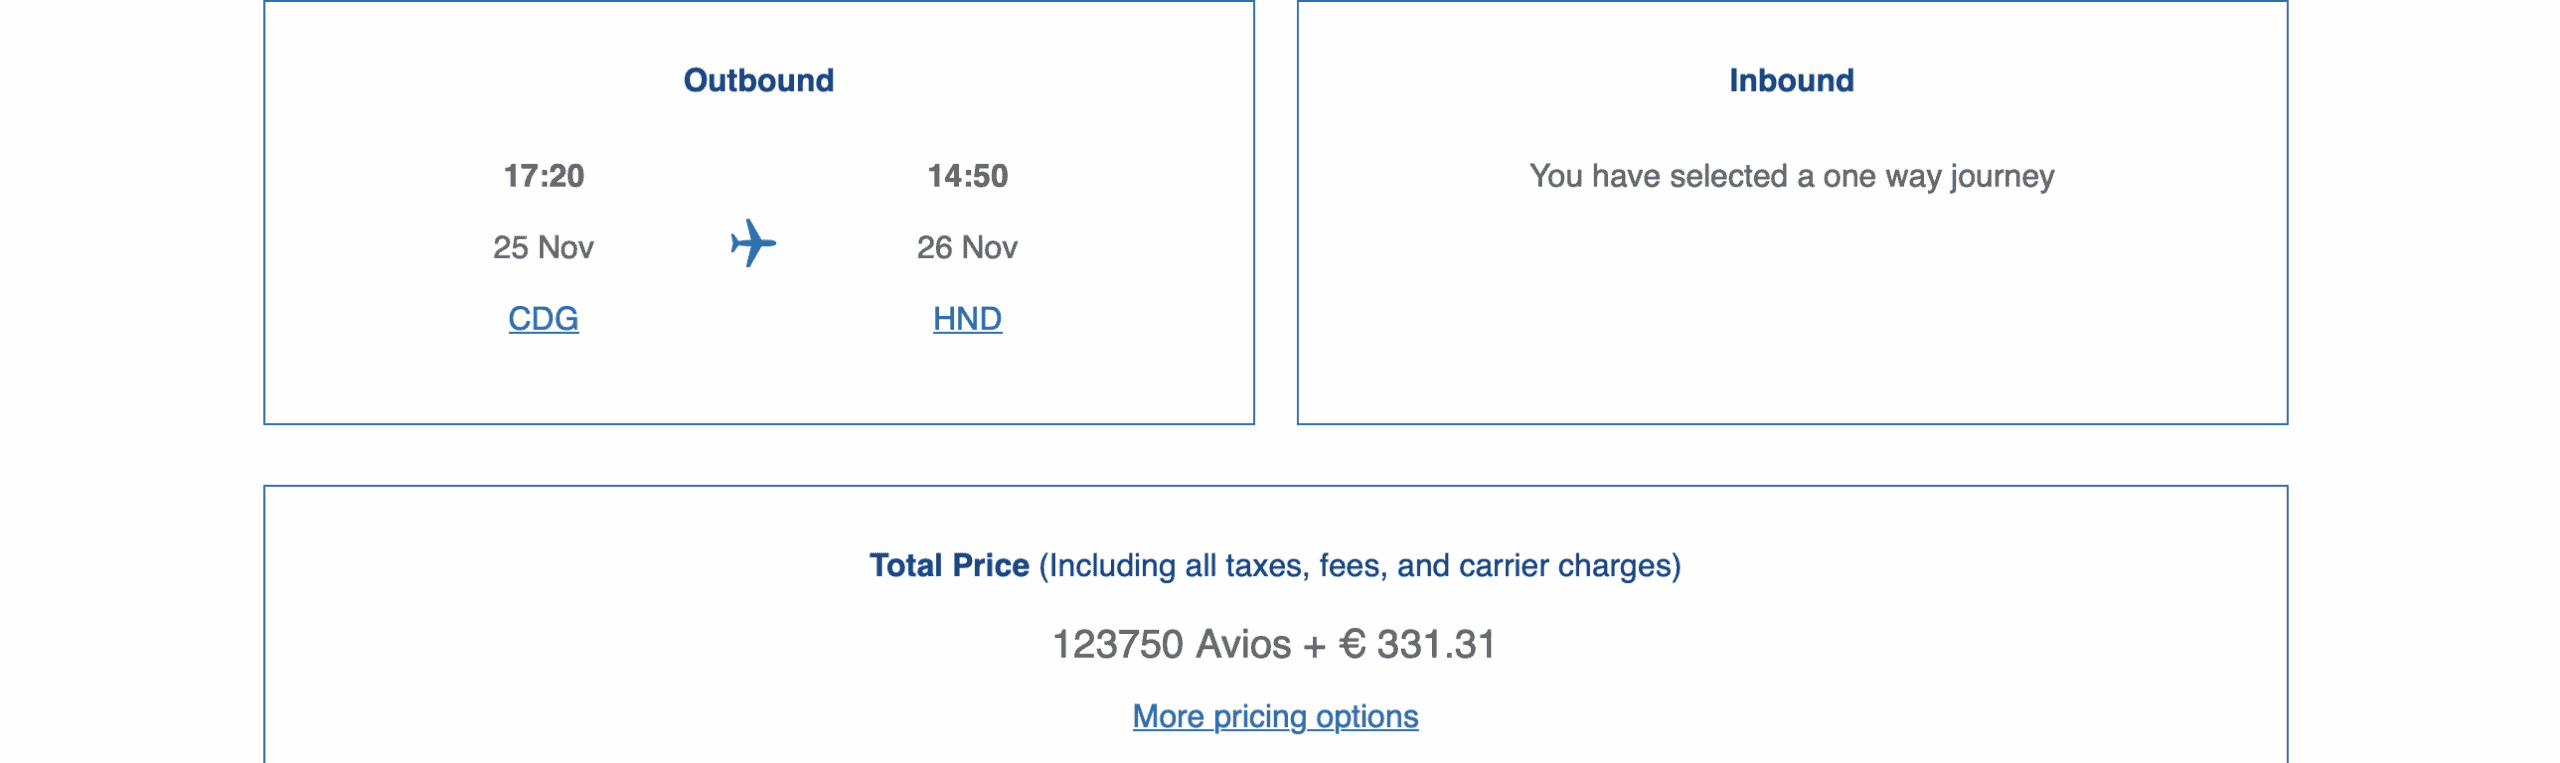Click the one way journey message

coord(1791,176)
